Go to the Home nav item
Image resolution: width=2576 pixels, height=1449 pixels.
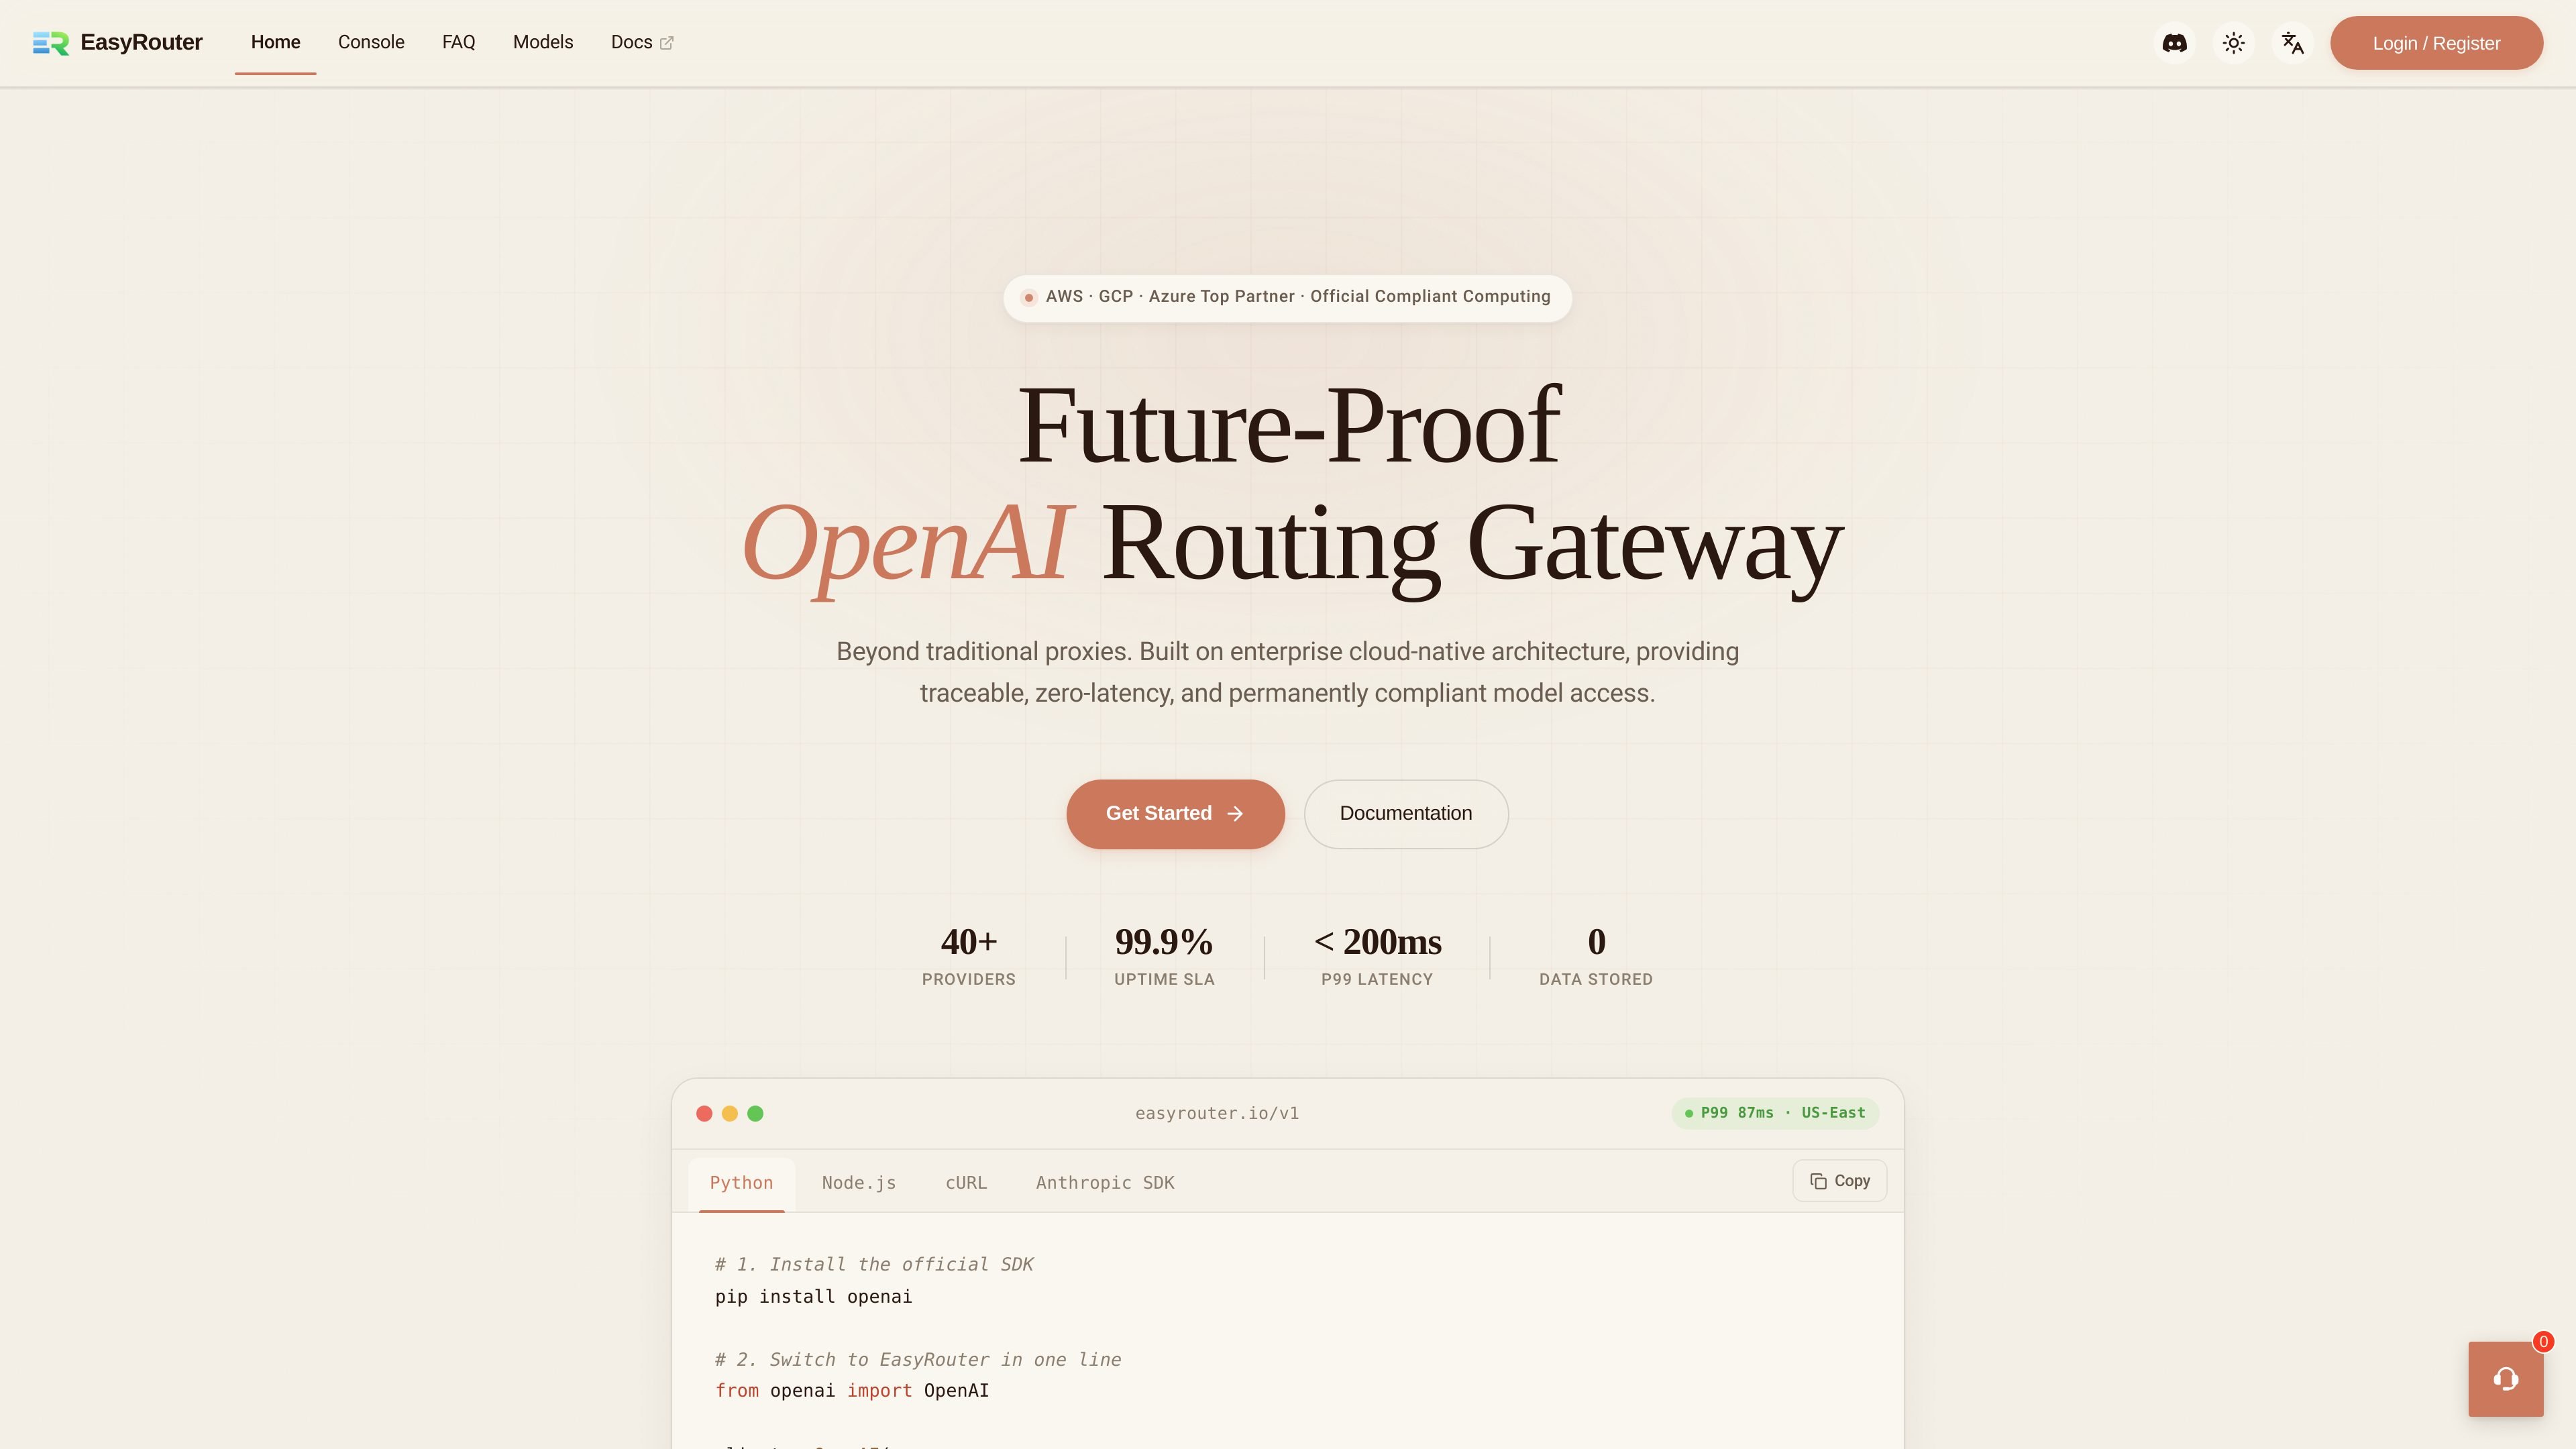click(x=275, y=42)
